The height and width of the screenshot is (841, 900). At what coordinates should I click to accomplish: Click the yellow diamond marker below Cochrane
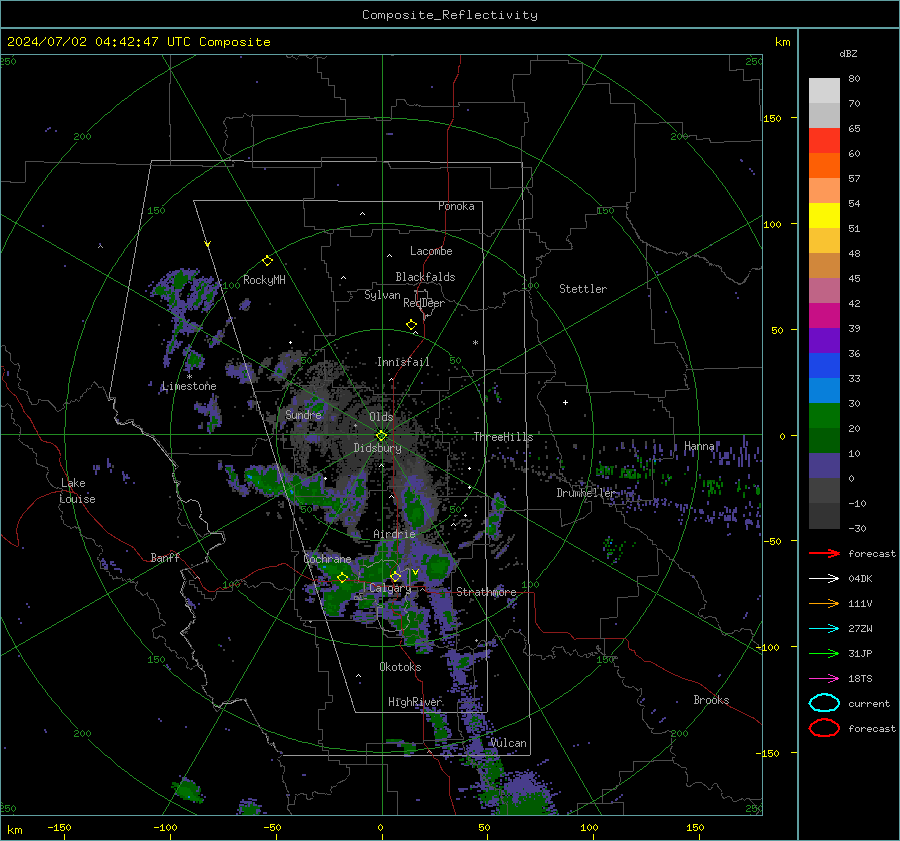[343, 578]
